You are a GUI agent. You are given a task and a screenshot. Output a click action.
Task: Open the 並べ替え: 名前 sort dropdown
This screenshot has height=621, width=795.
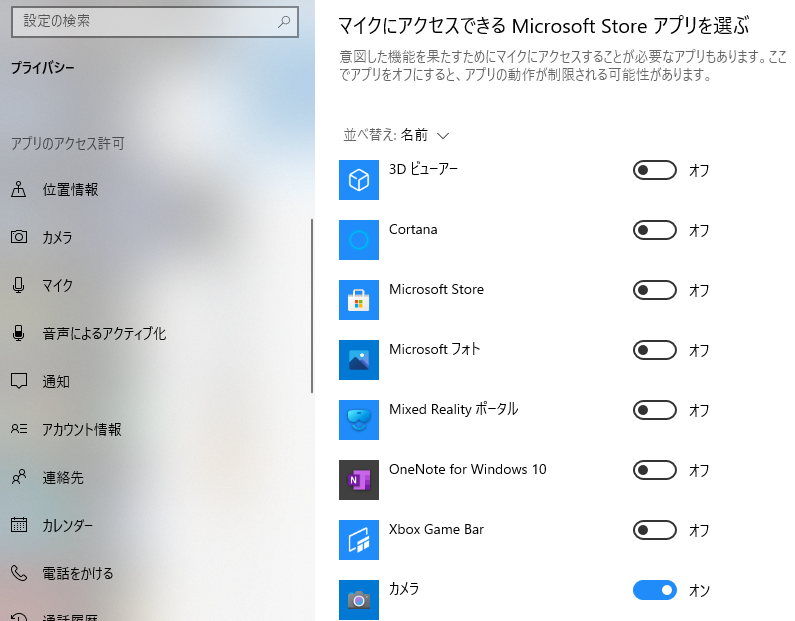pos(396,135)
